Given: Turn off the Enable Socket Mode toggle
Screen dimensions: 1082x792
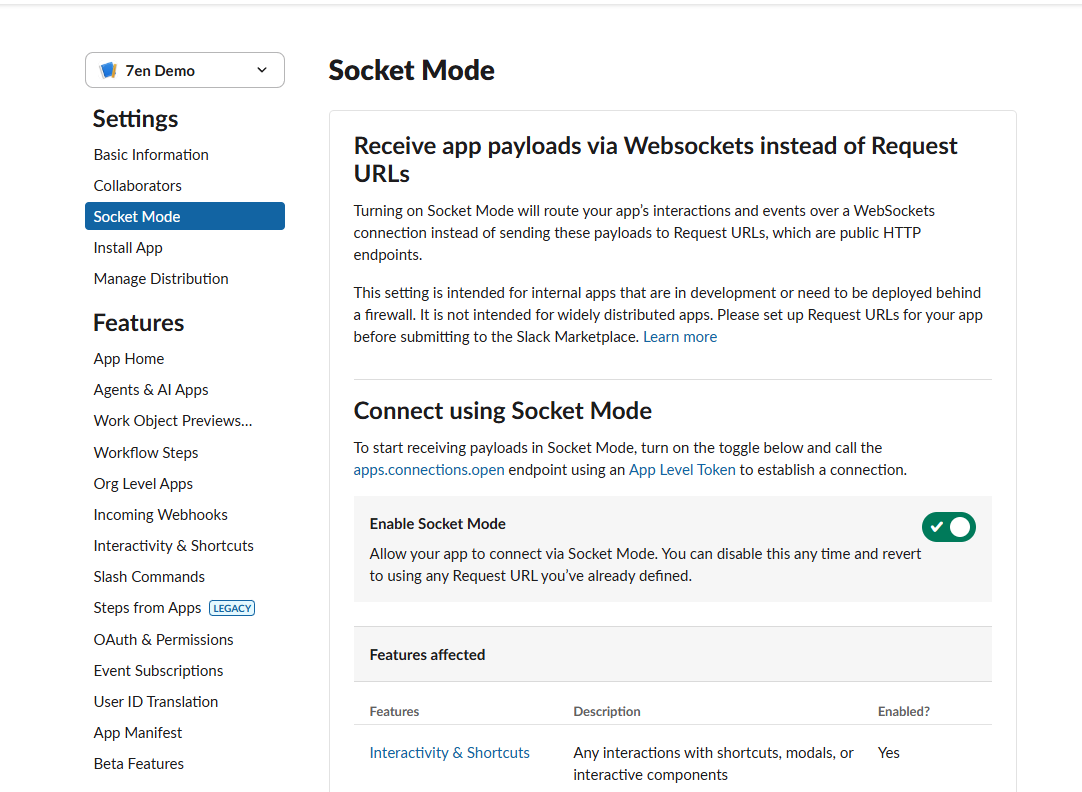Looking at the screenshot, I should pyautogui.click(x=949, y=527).
